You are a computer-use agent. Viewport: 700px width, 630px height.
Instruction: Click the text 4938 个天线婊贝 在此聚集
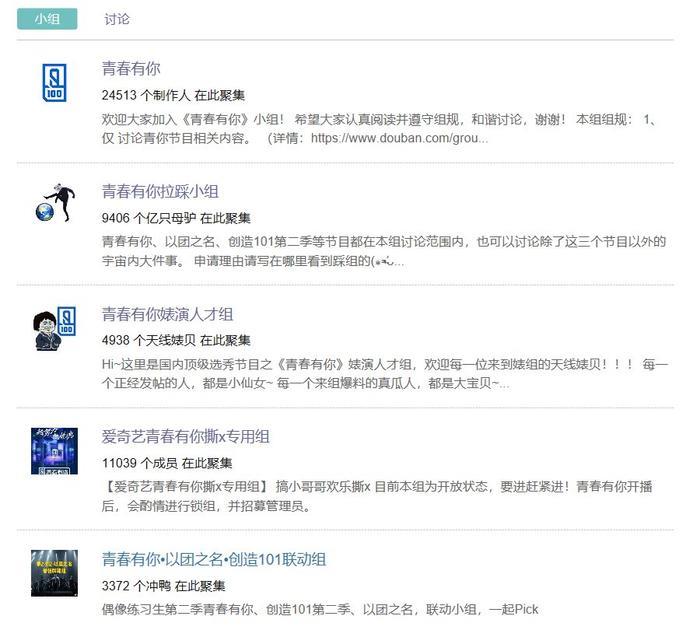pyautogui.click(x=176, y=340)
